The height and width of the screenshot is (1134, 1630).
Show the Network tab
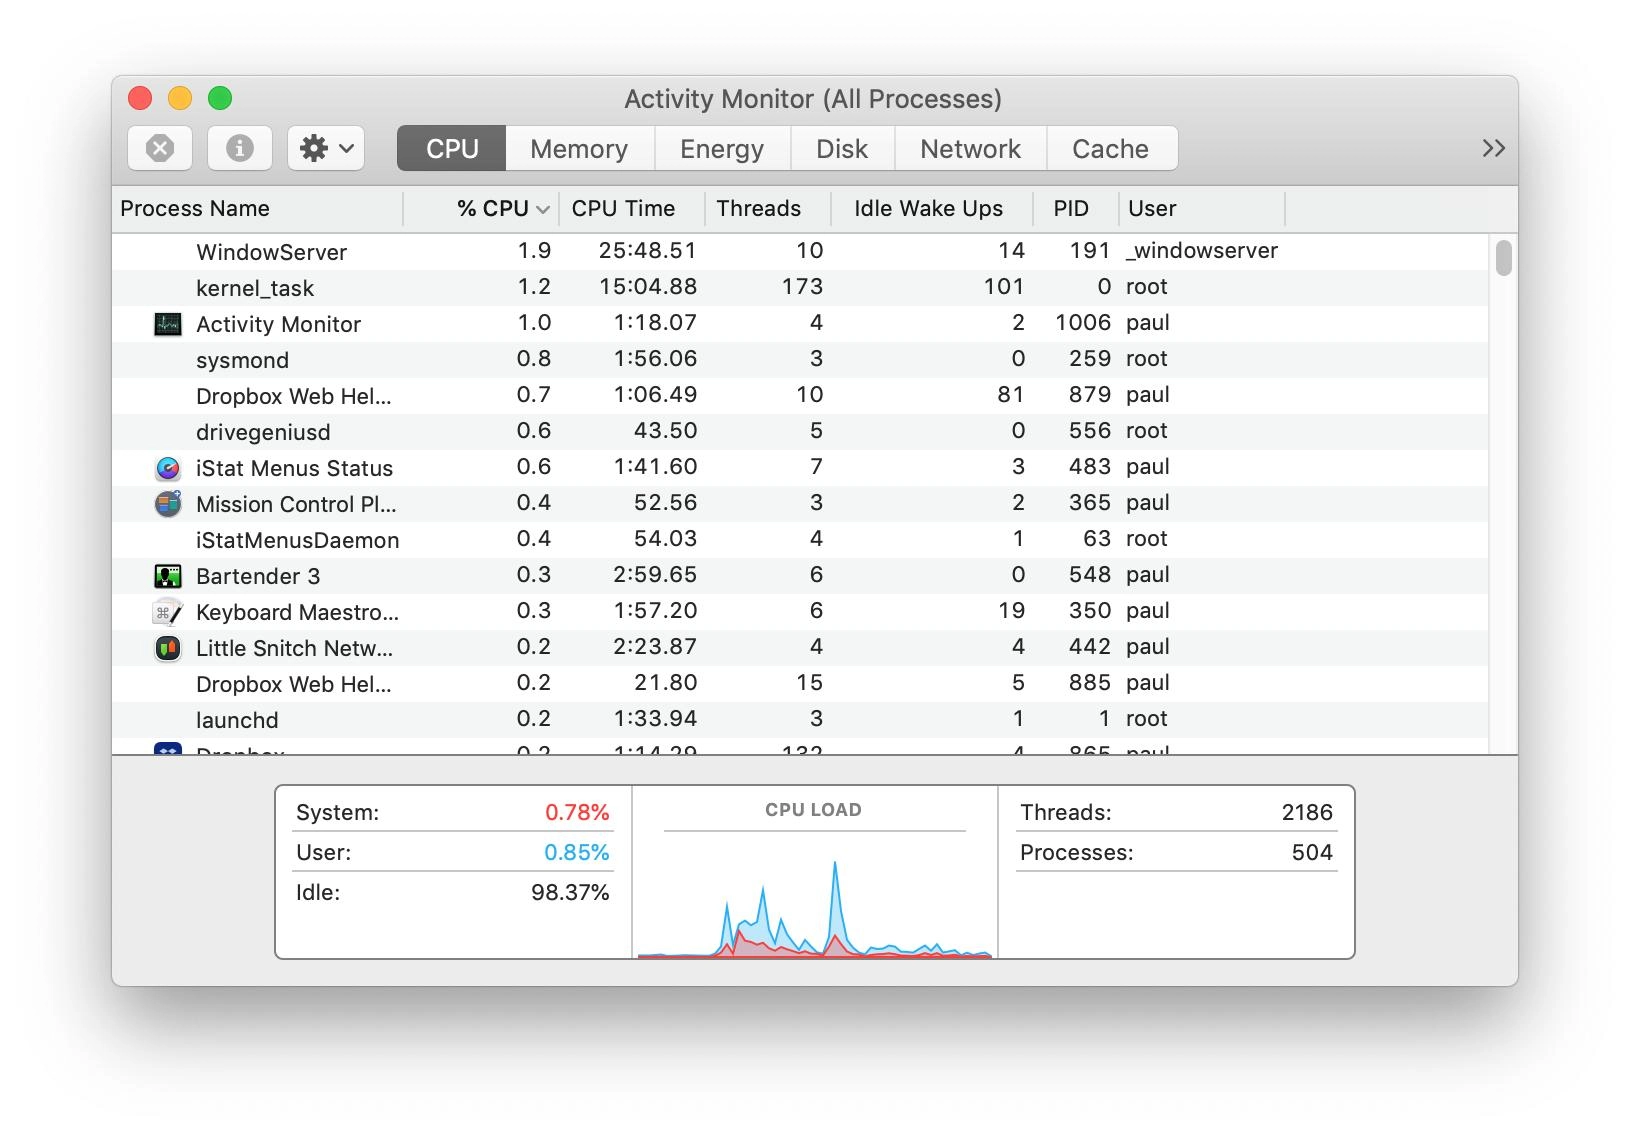(x=970, y=148)
